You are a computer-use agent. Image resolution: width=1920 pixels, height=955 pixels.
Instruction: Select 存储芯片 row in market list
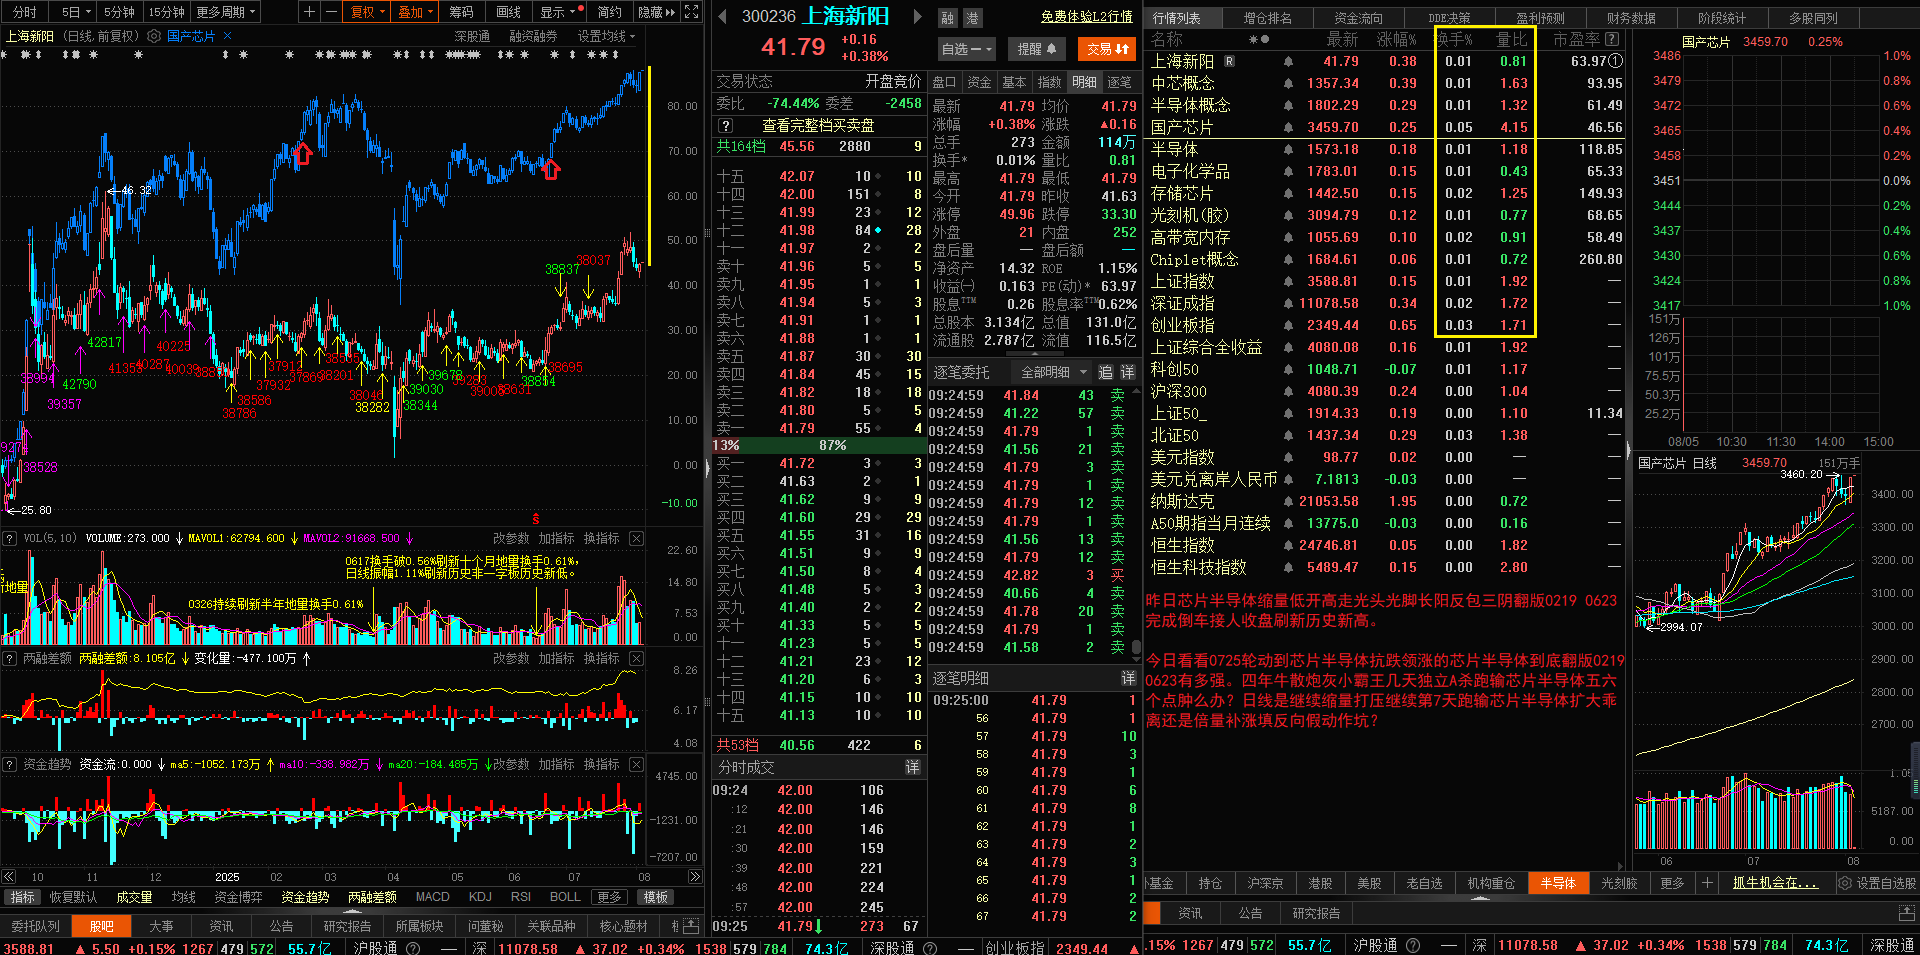pyautogui.click(x=1385, y=193)
